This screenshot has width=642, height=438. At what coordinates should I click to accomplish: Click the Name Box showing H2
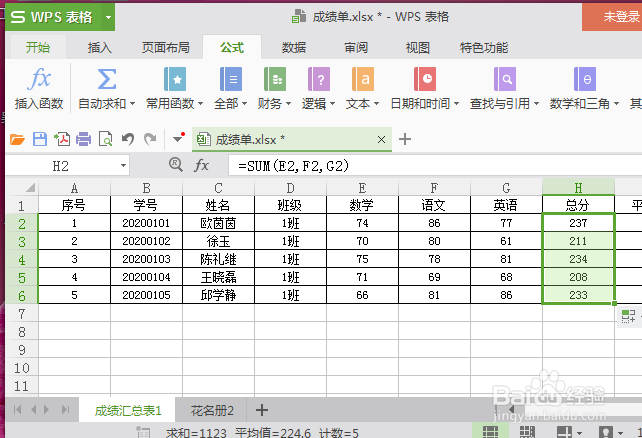click(x=60, y=166)
